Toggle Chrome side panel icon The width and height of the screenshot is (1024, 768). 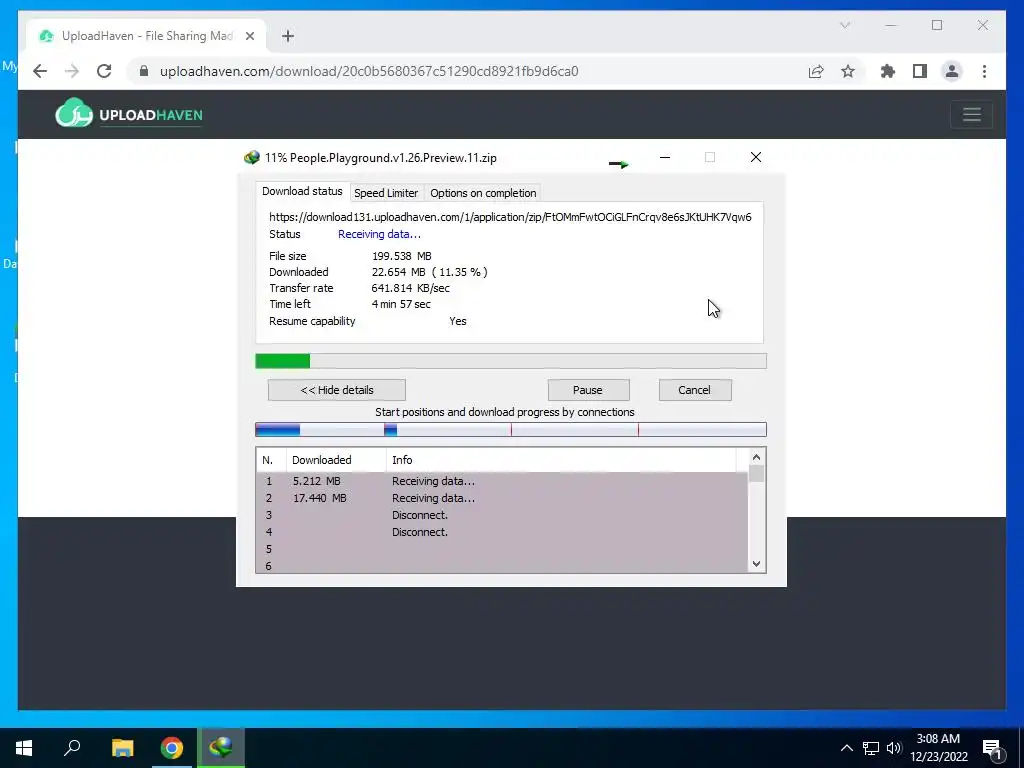click(x=920, y=71)
